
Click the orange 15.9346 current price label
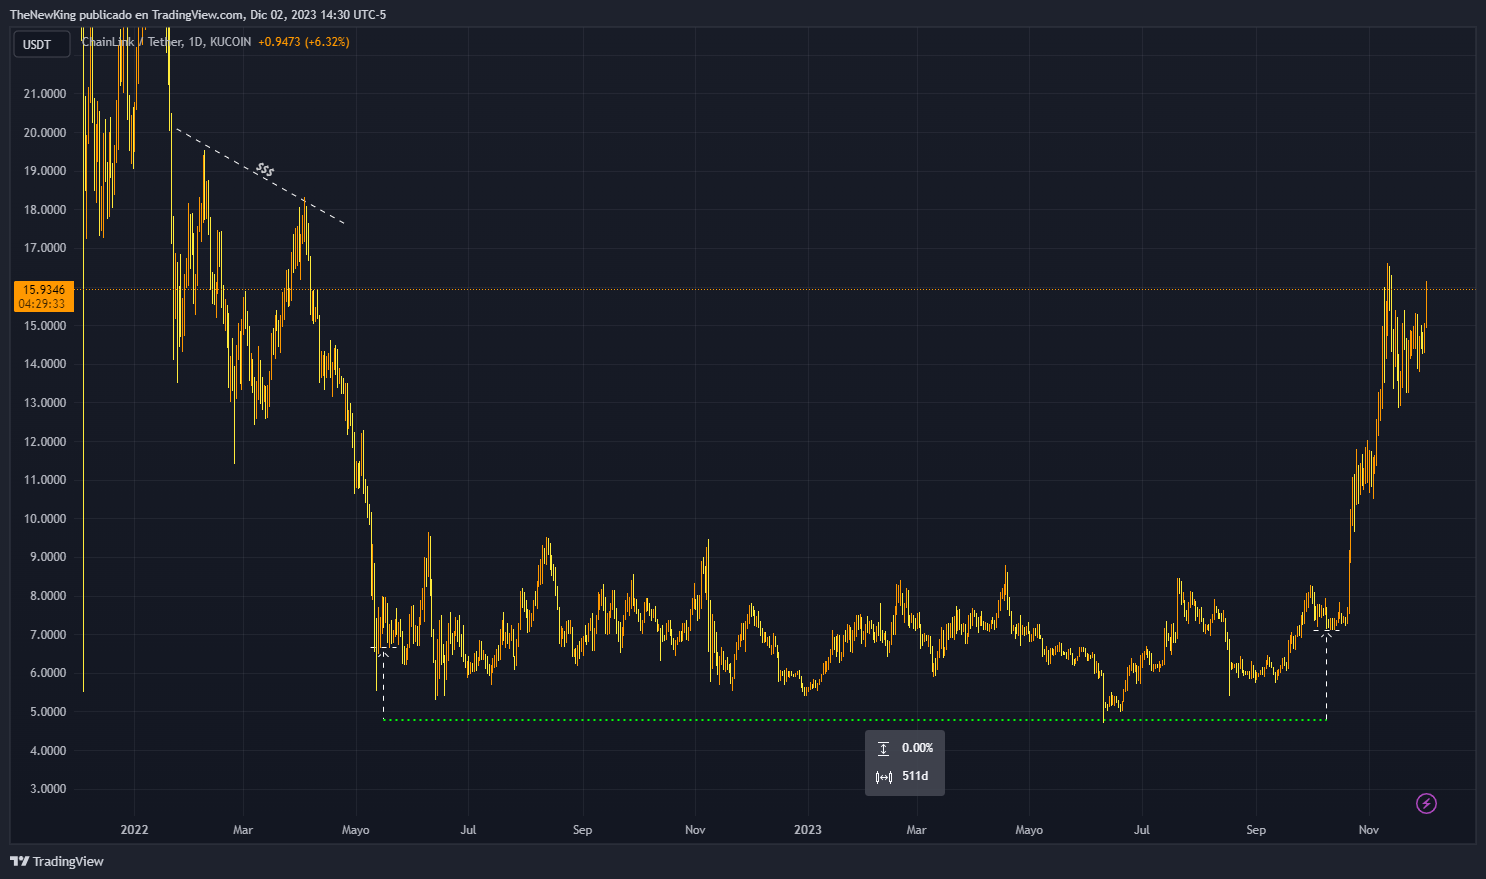[44, 290]
